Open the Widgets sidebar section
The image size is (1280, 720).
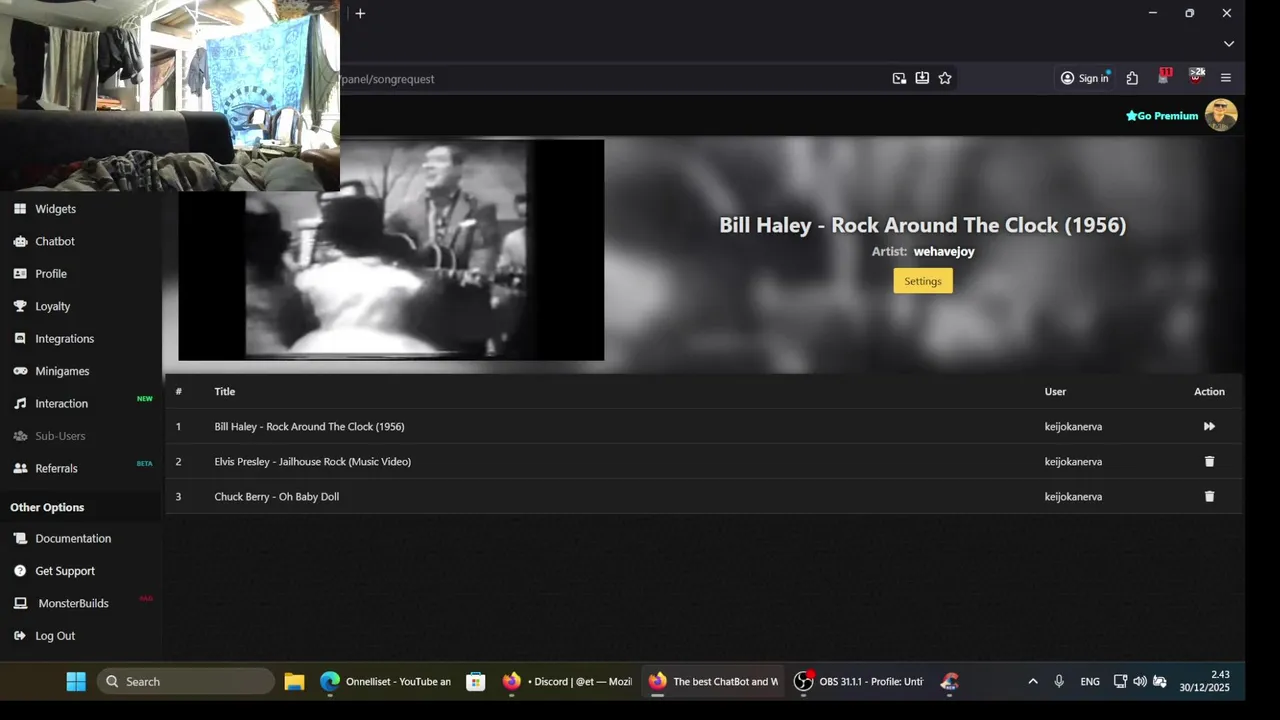(x=55, y=209)
